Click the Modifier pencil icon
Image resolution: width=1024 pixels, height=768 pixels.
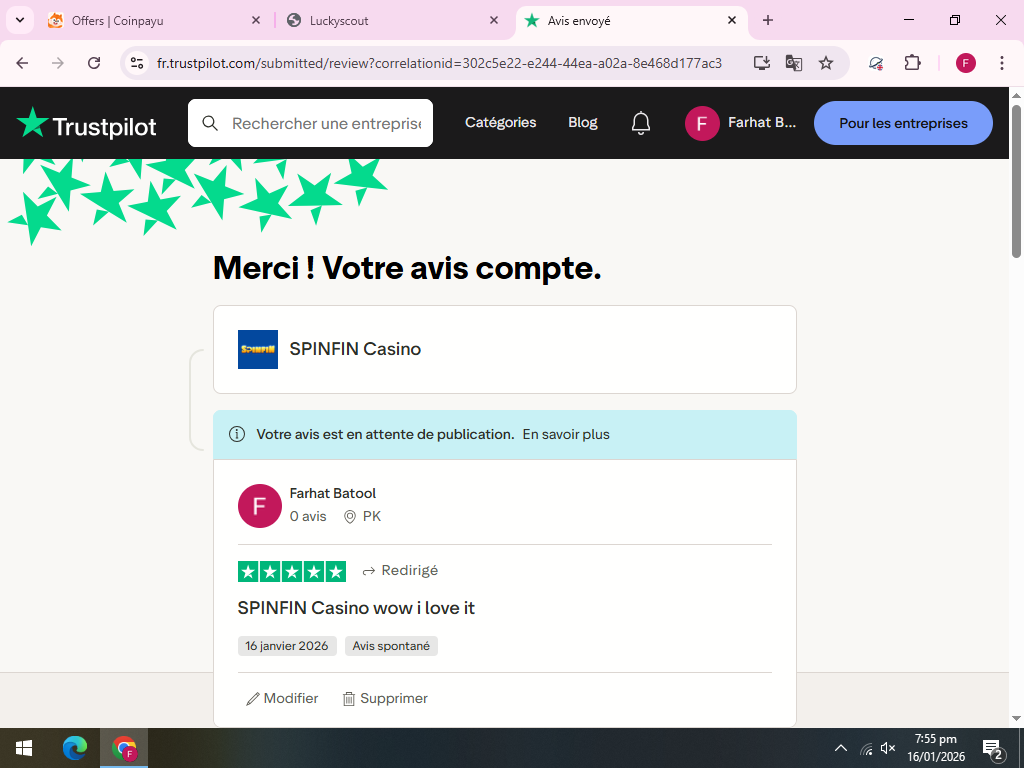pyautogui.click(x=253, y=699)
